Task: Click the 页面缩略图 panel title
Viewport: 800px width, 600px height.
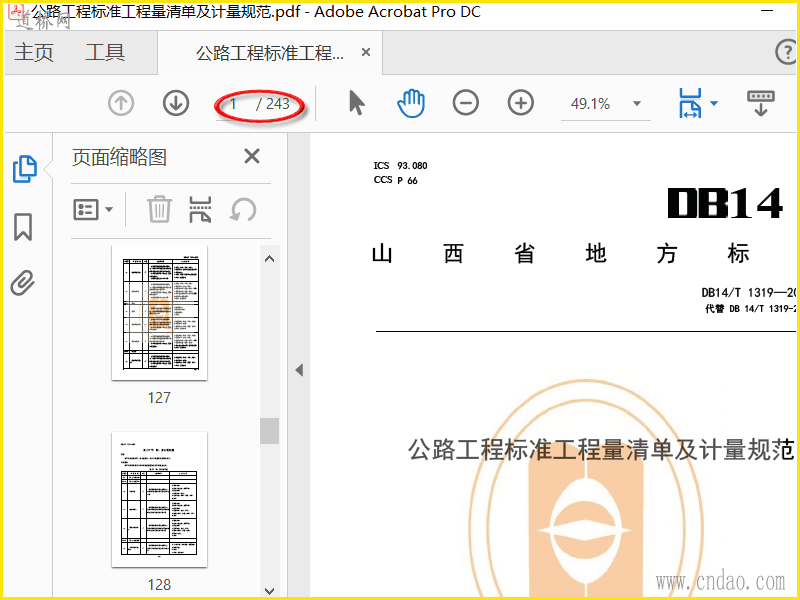Action: (x=119, y=157)
